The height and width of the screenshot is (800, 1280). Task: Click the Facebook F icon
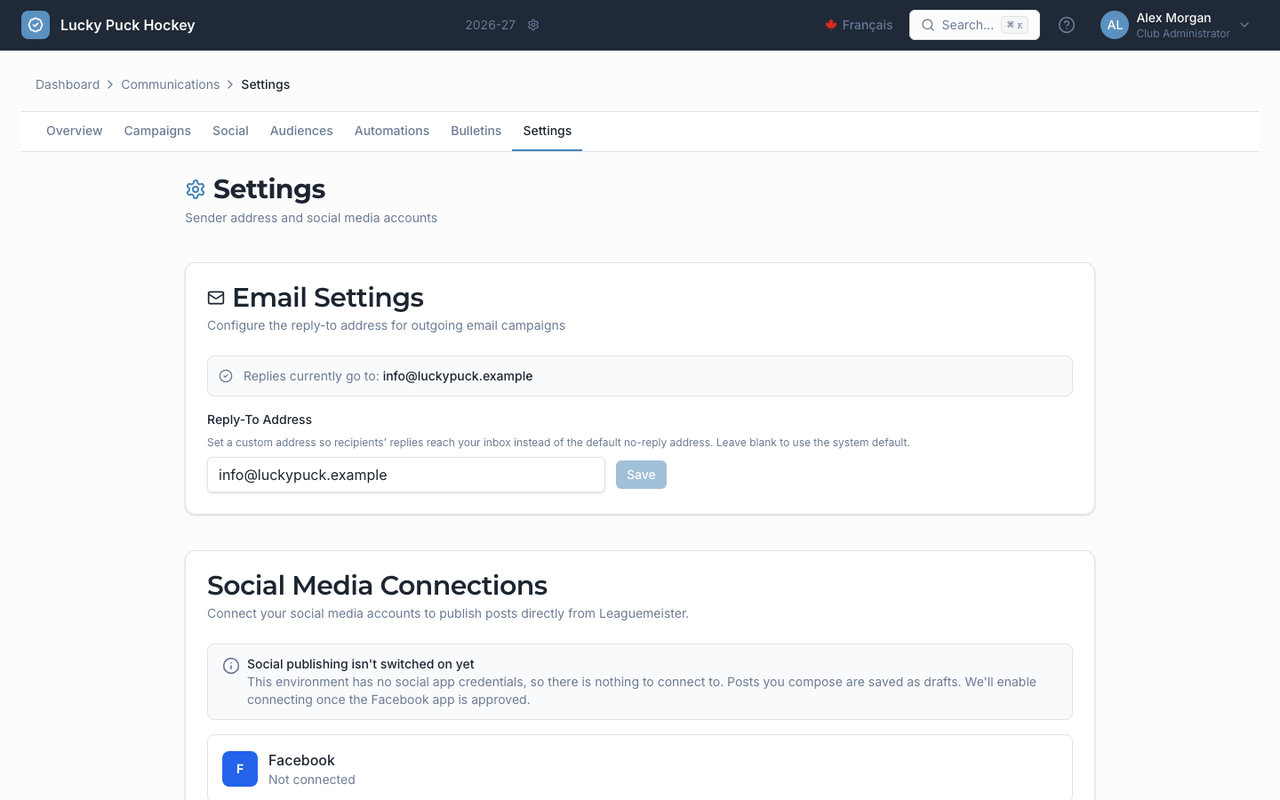(x=240, y=769)
